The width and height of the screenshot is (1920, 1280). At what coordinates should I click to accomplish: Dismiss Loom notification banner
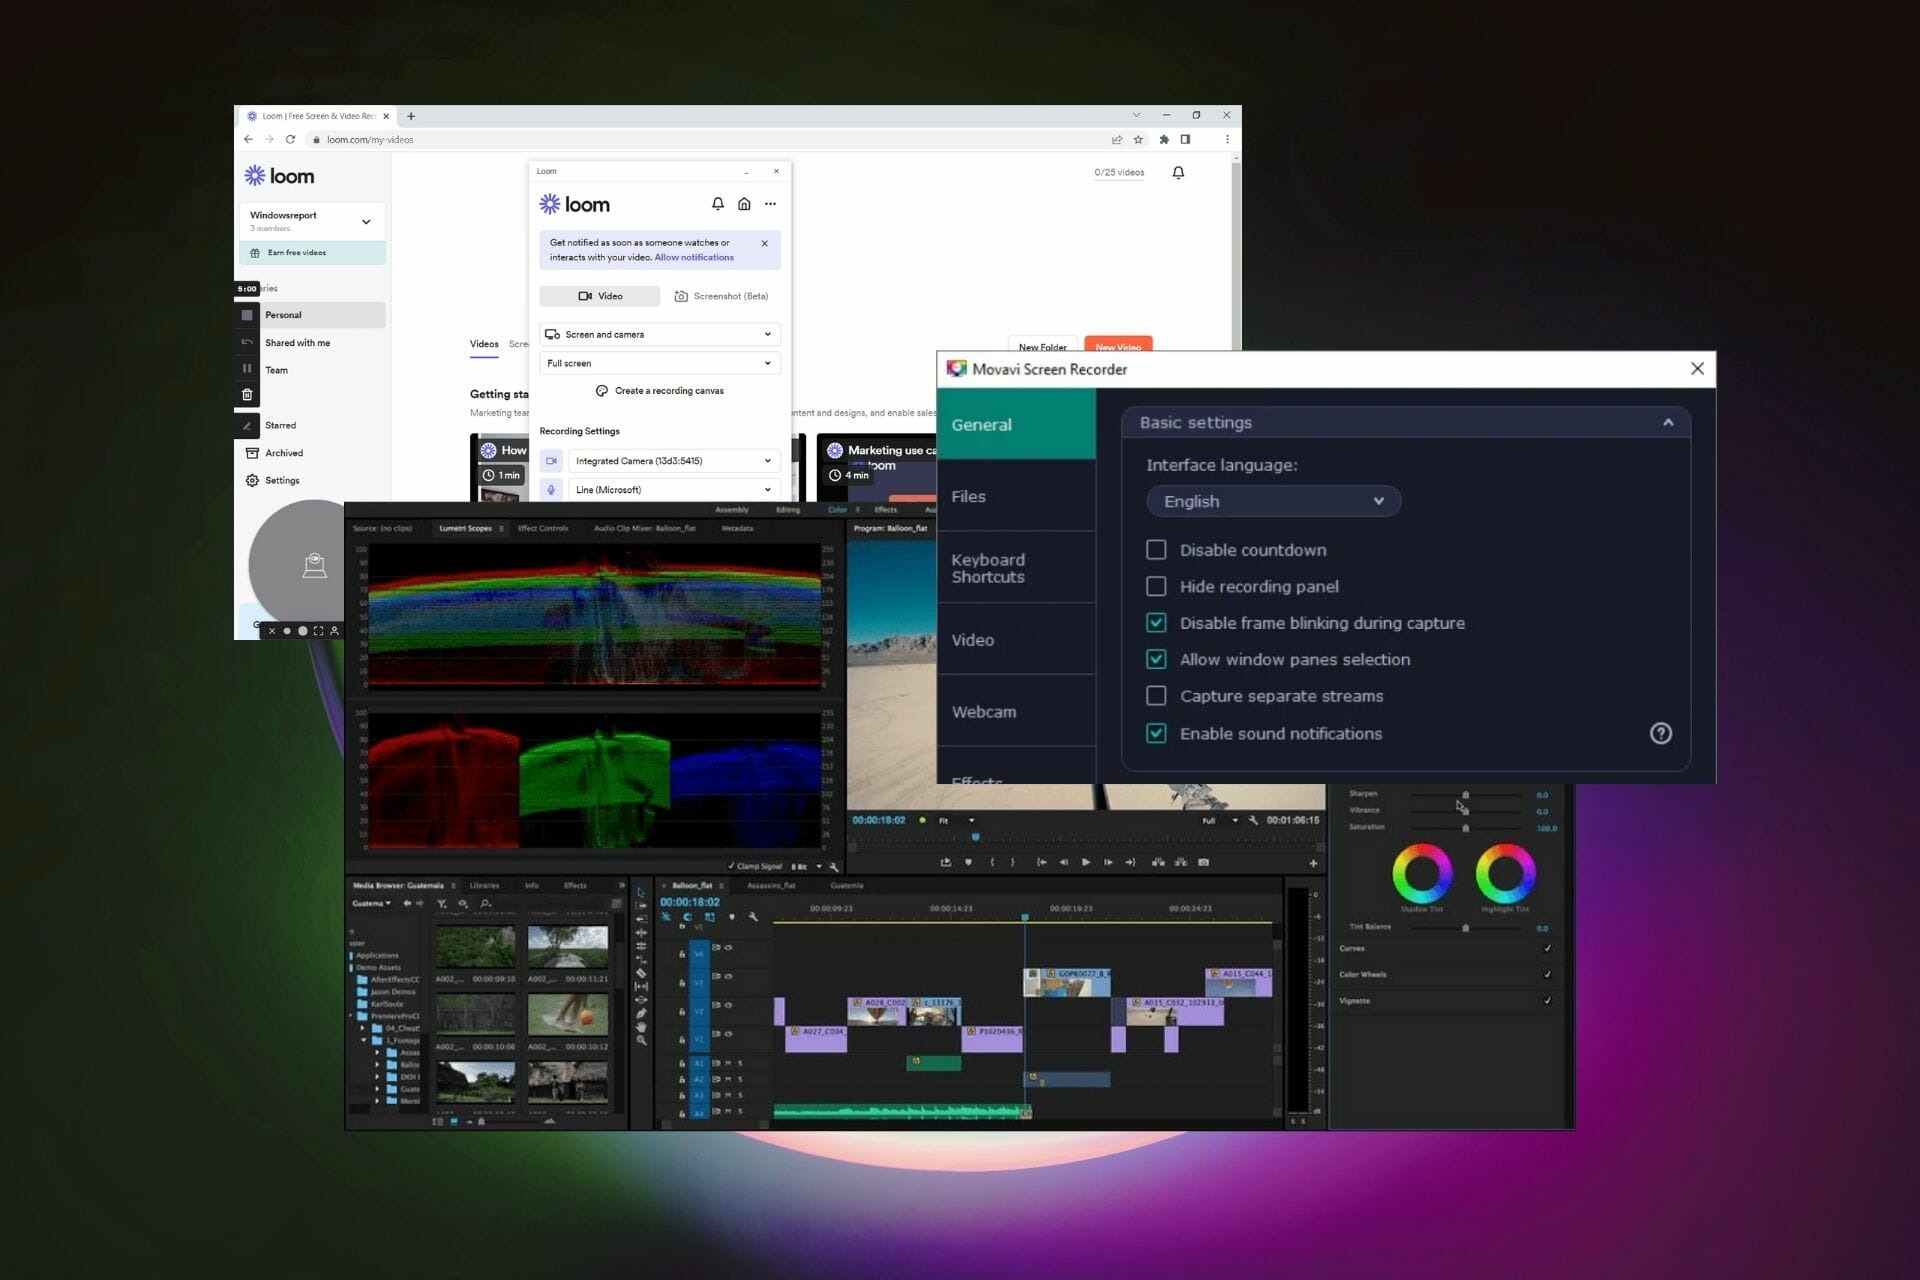pos(765,243)
